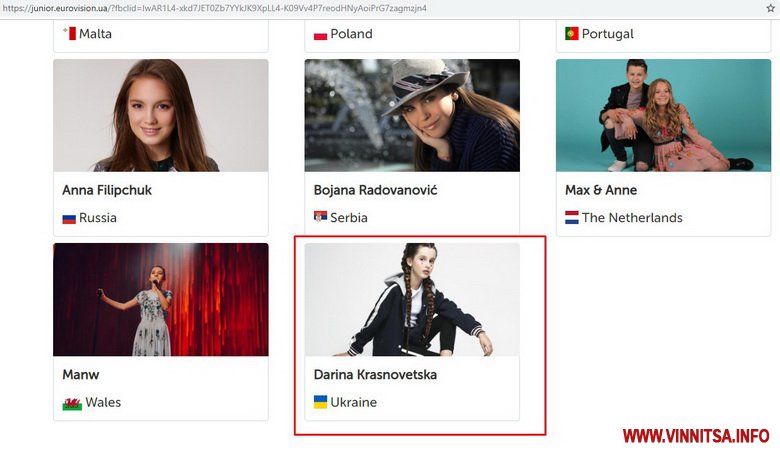Open Manw's stage photo

click(160, 300)
